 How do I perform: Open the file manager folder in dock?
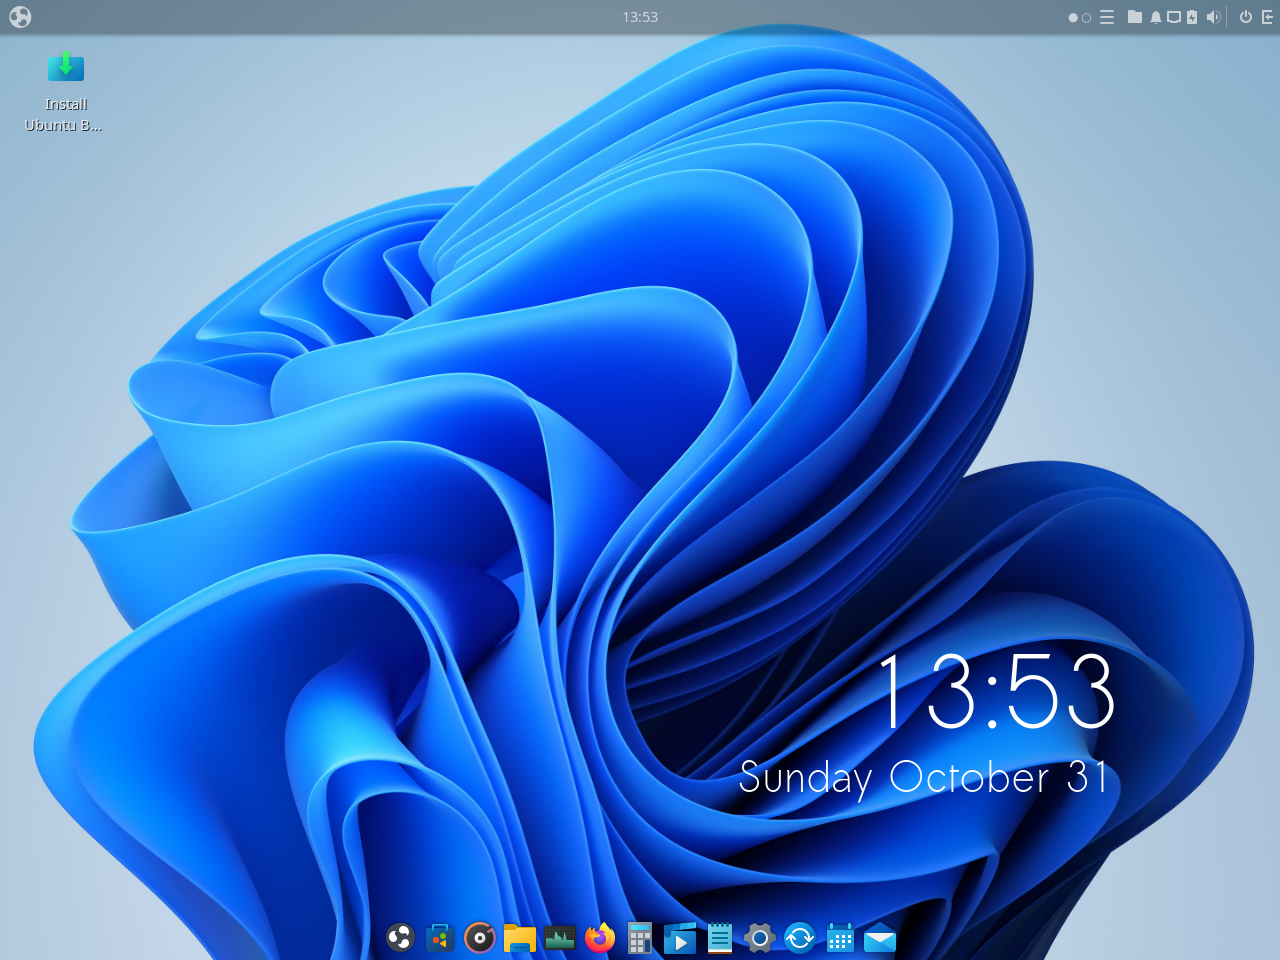(x=520, y=938)
